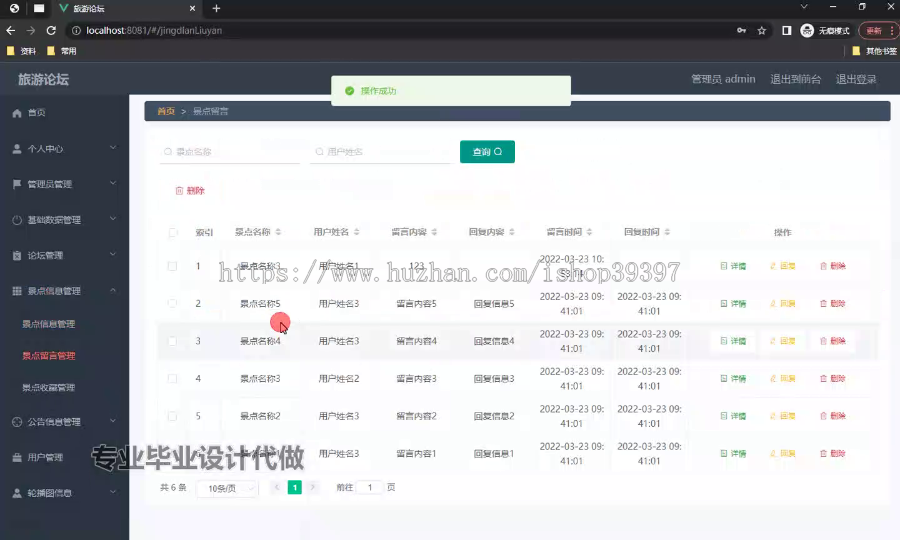Collapse the 景点信息管理 sidebar menu

click(64, 291)
